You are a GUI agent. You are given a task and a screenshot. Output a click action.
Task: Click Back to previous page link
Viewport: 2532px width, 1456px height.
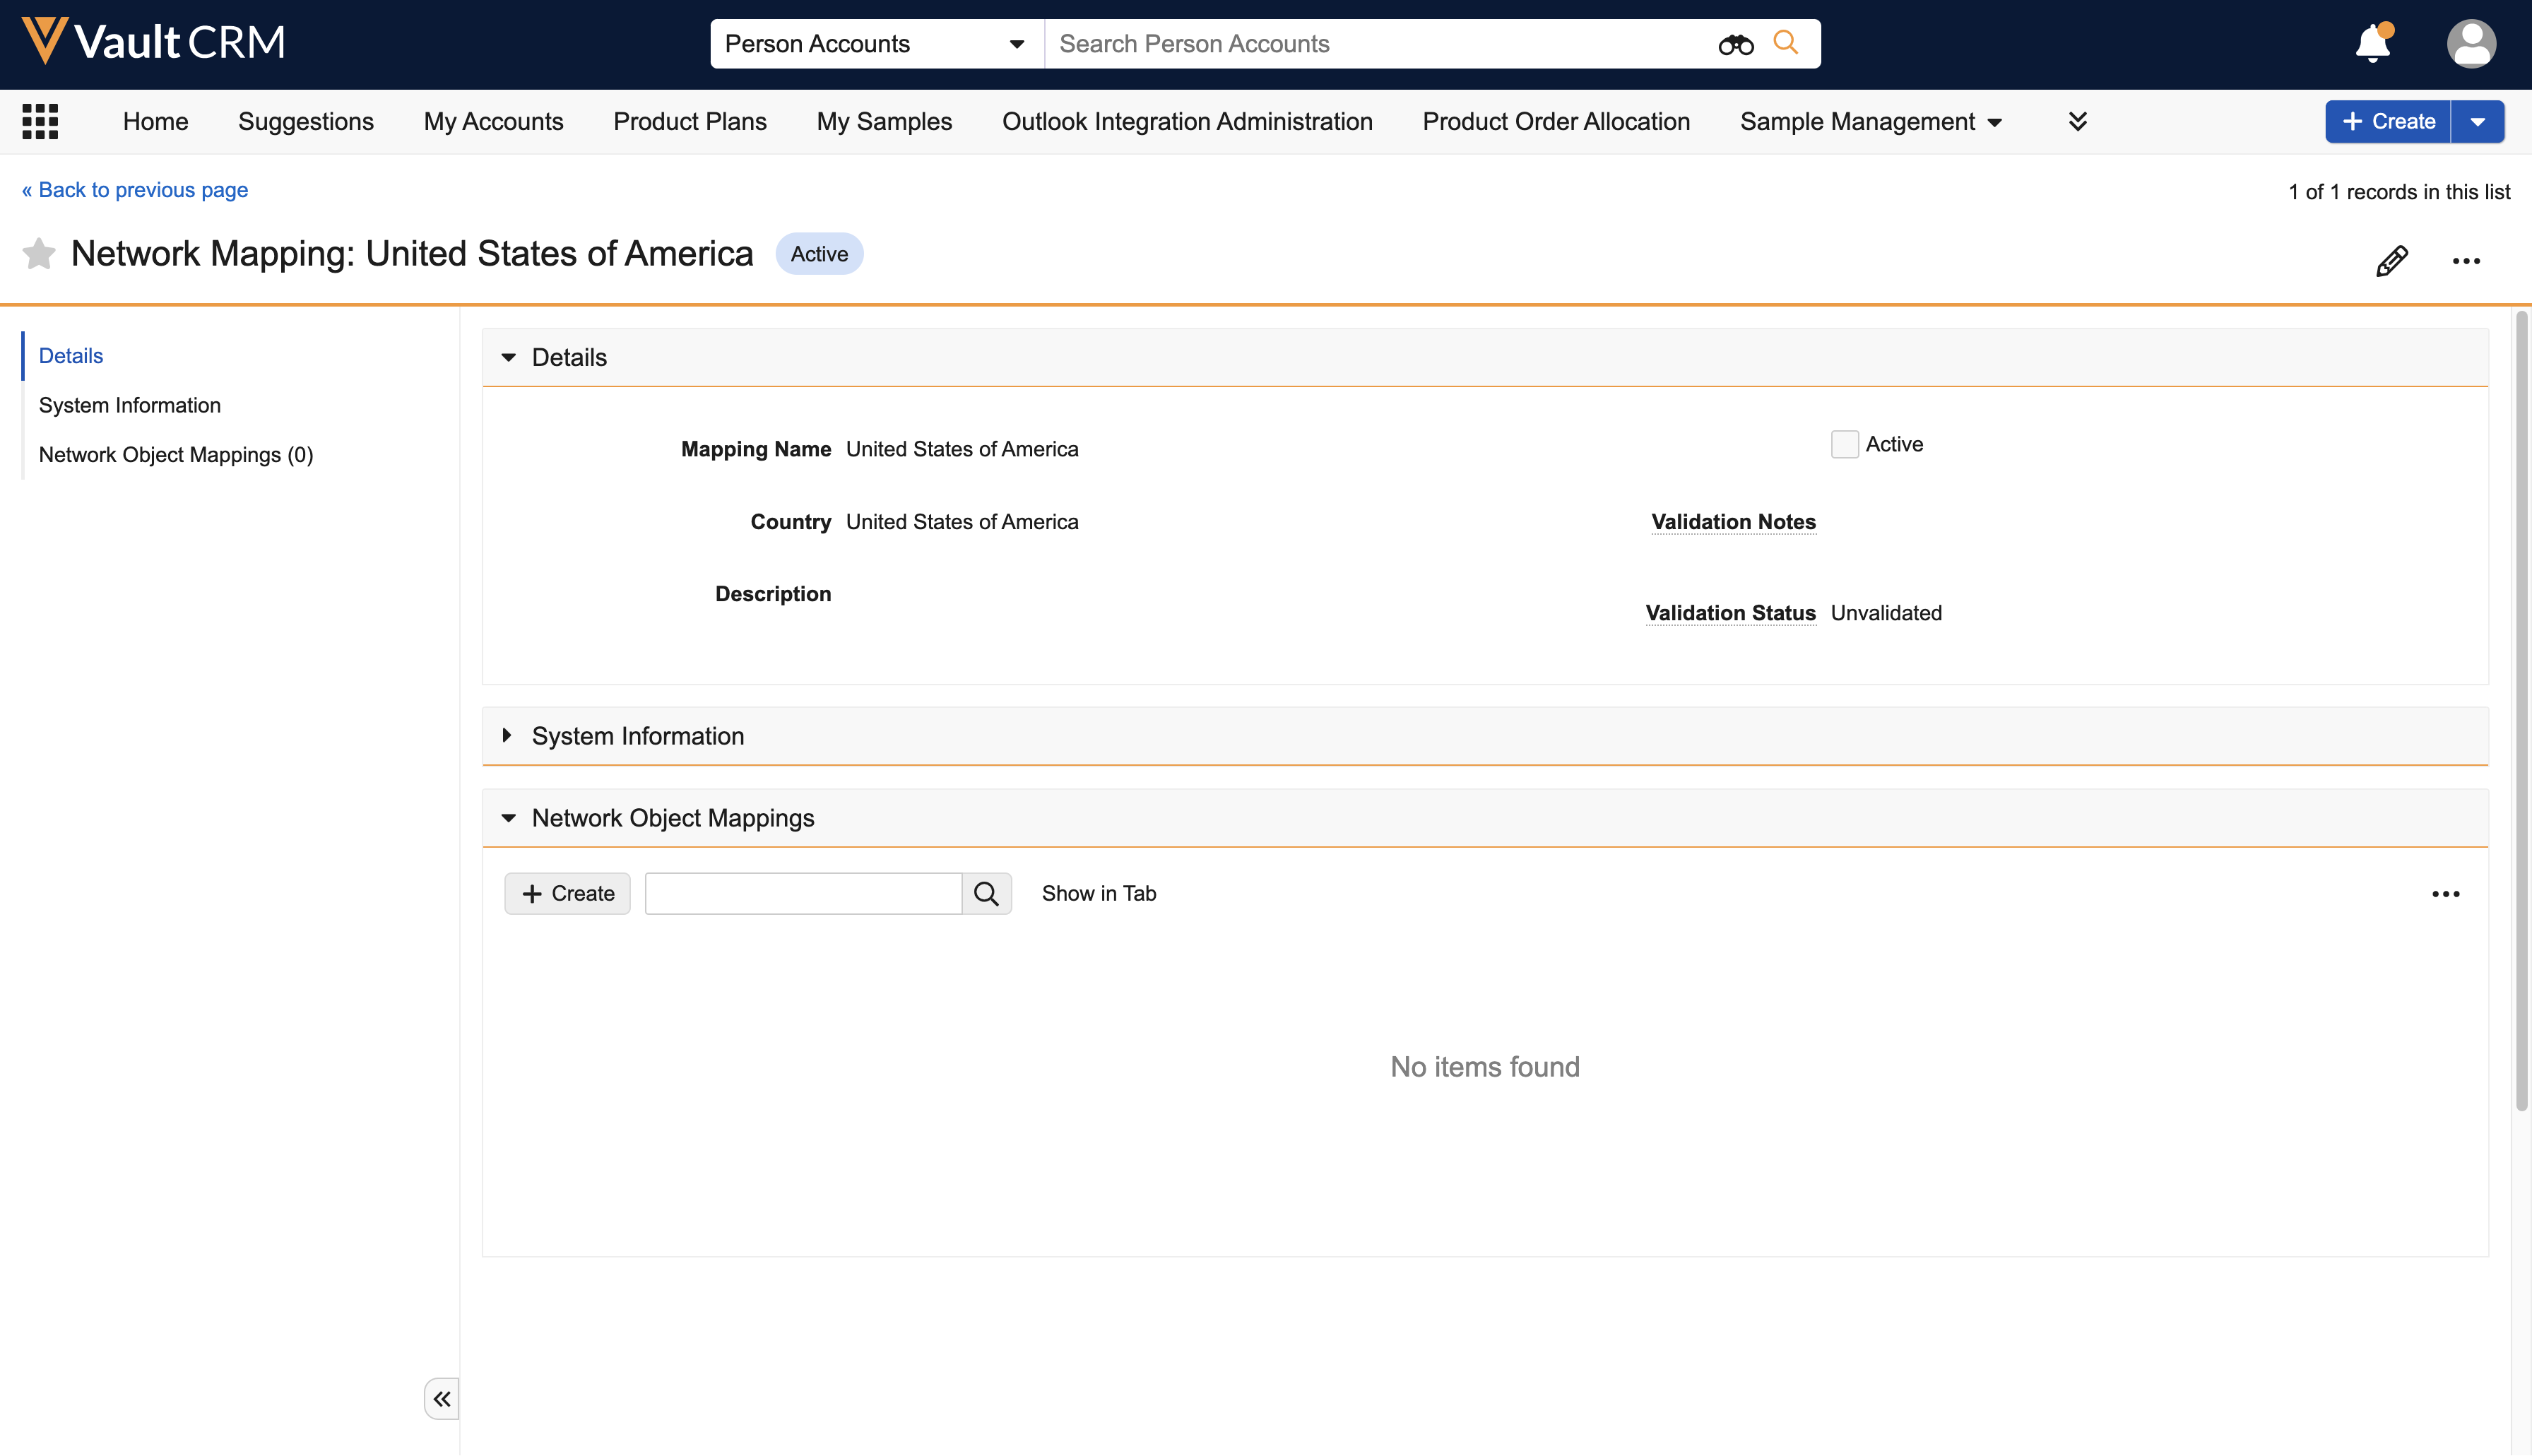coord(135,190)
